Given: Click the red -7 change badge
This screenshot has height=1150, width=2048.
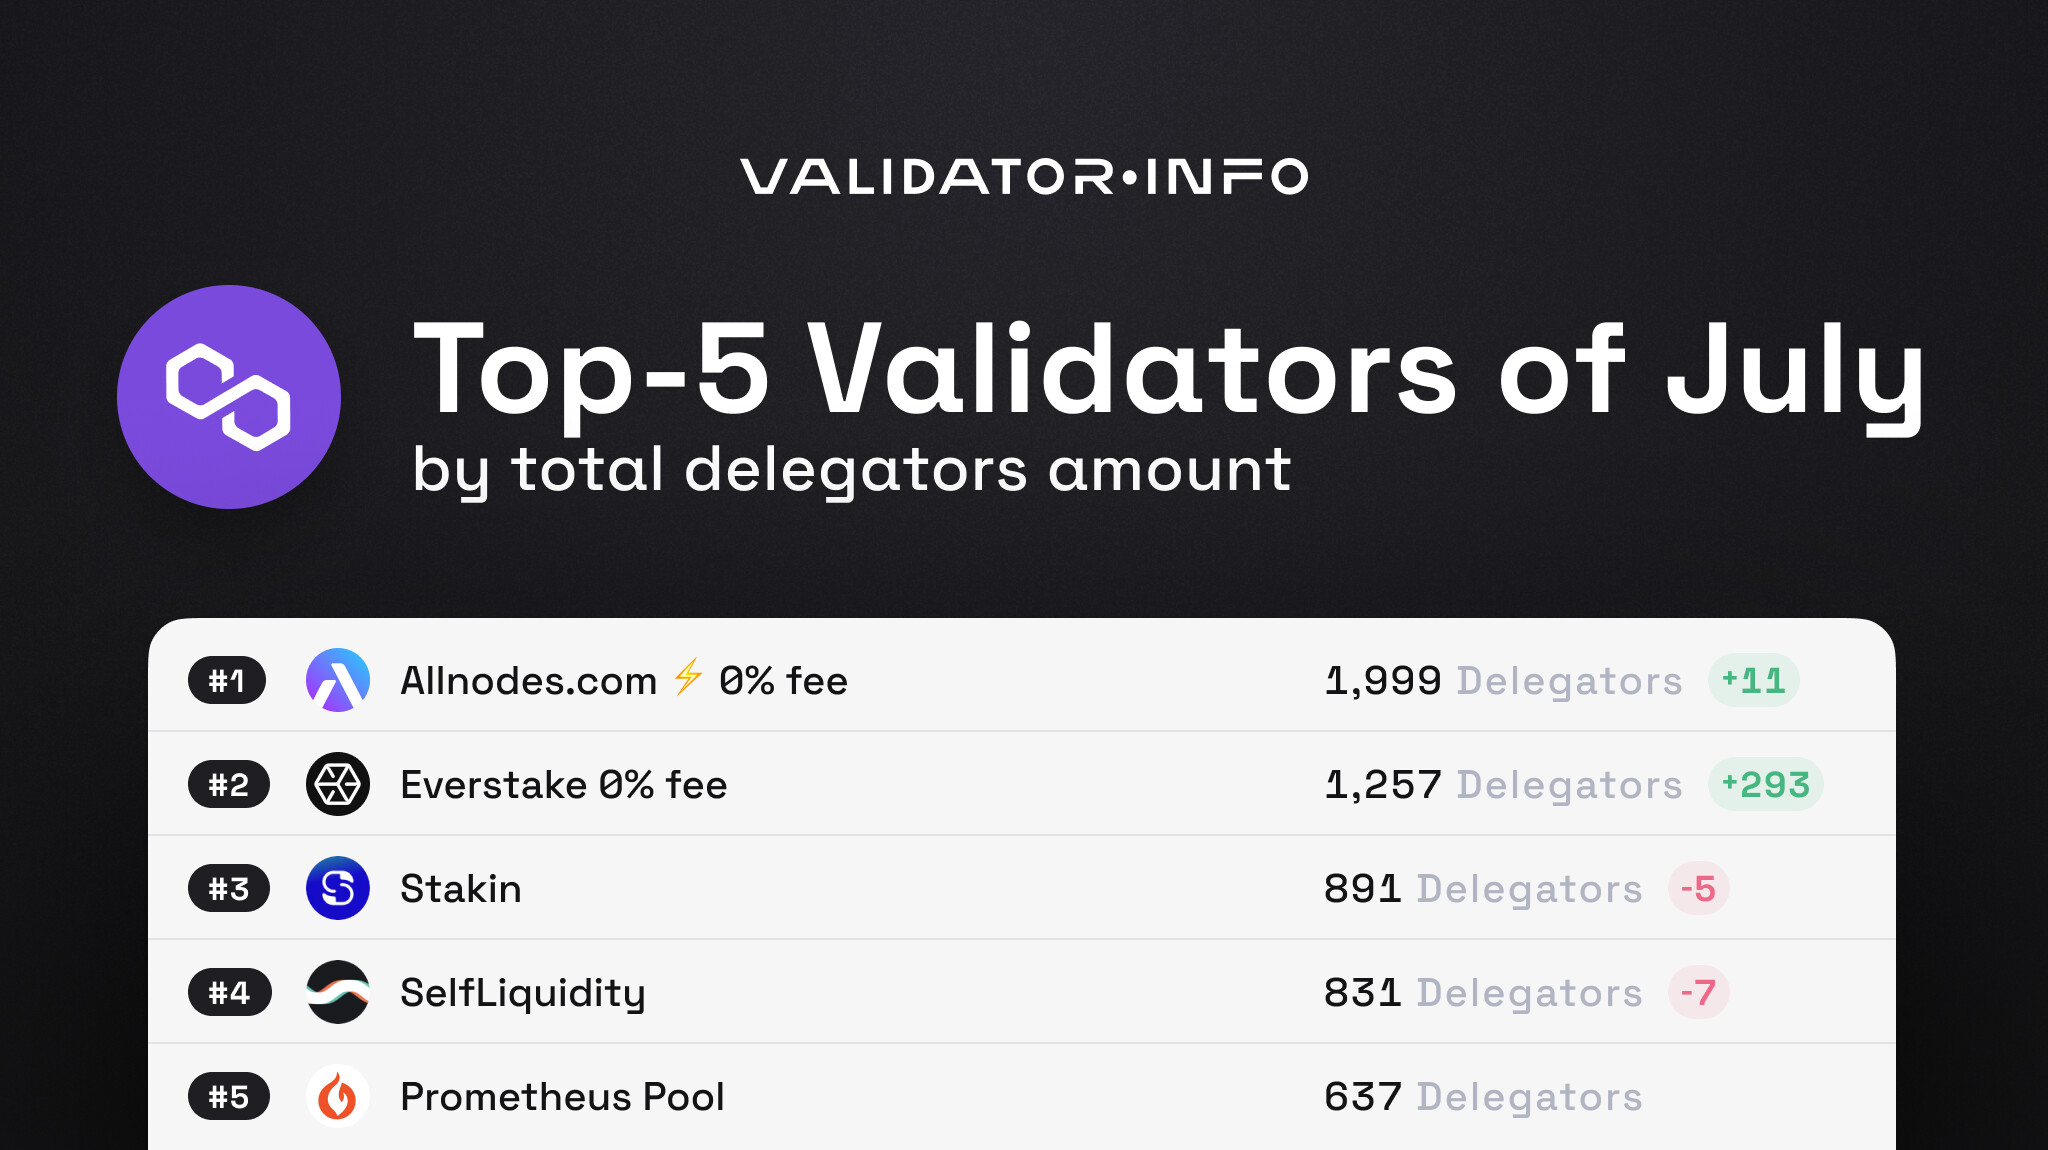Looking at the screenshot, I should click(1698, 992).
